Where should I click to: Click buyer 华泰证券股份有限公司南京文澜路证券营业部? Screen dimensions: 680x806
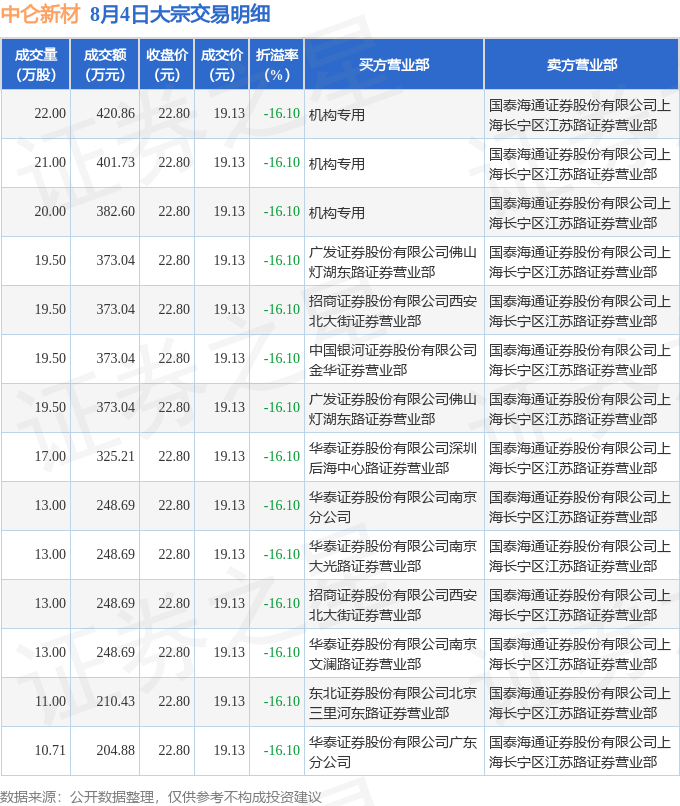click(x=393, y=654)
